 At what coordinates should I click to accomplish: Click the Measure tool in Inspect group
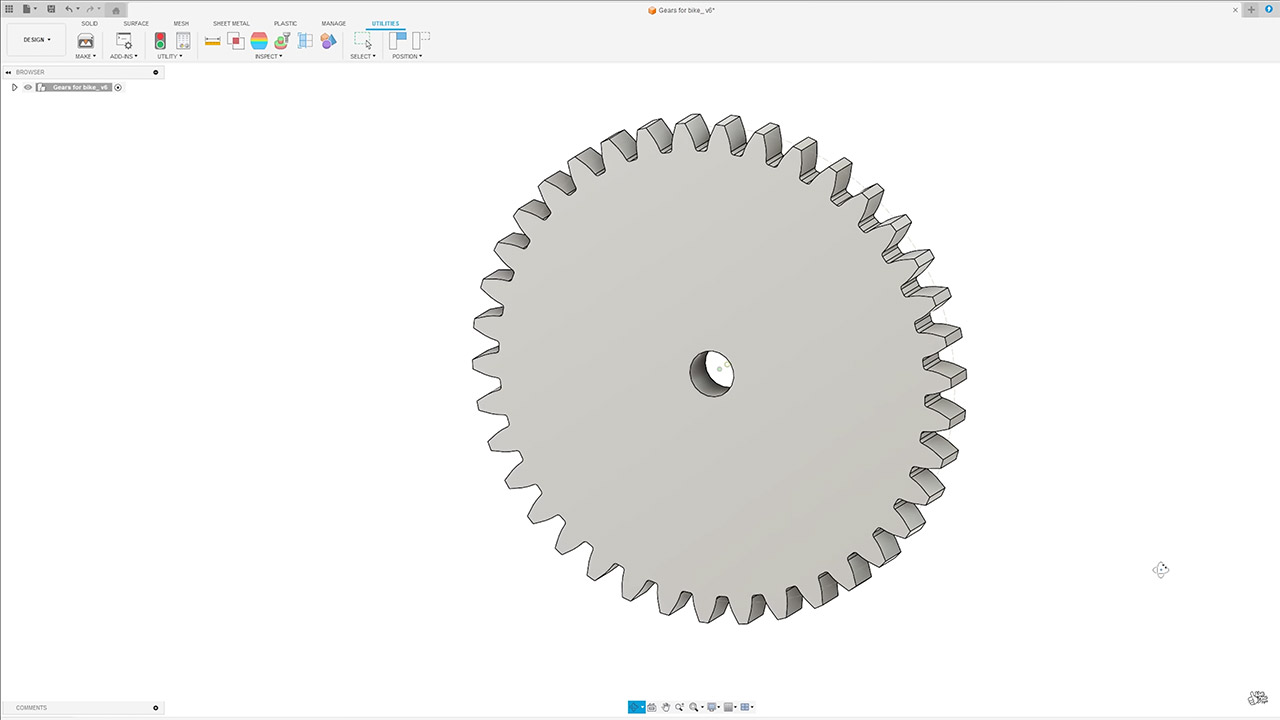pos(212,41)
